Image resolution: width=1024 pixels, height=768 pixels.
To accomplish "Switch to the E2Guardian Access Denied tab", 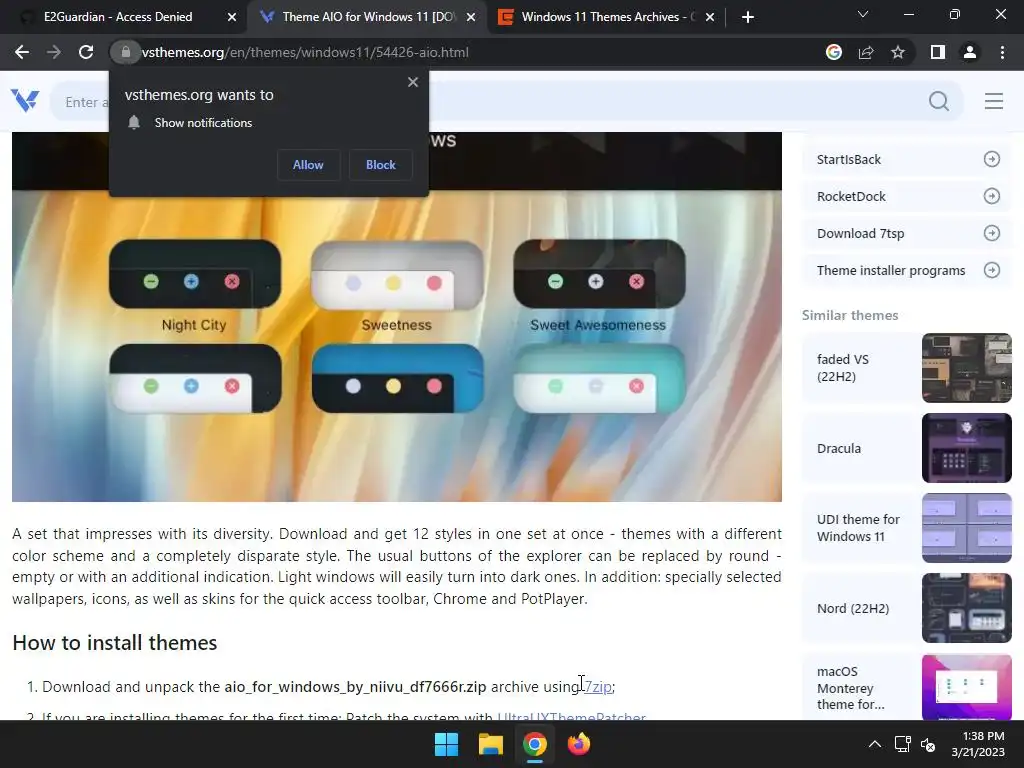I will click(x=118, y=17).
